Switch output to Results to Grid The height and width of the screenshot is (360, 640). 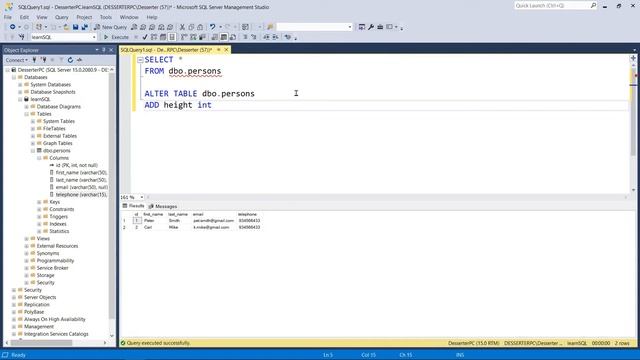click(224, 37)
